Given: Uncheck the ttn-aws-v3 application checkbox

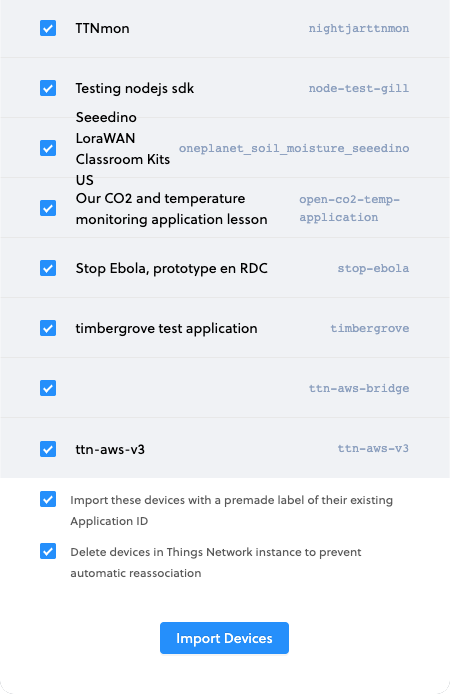Looking at the screenshot, I should click(48, 449).
